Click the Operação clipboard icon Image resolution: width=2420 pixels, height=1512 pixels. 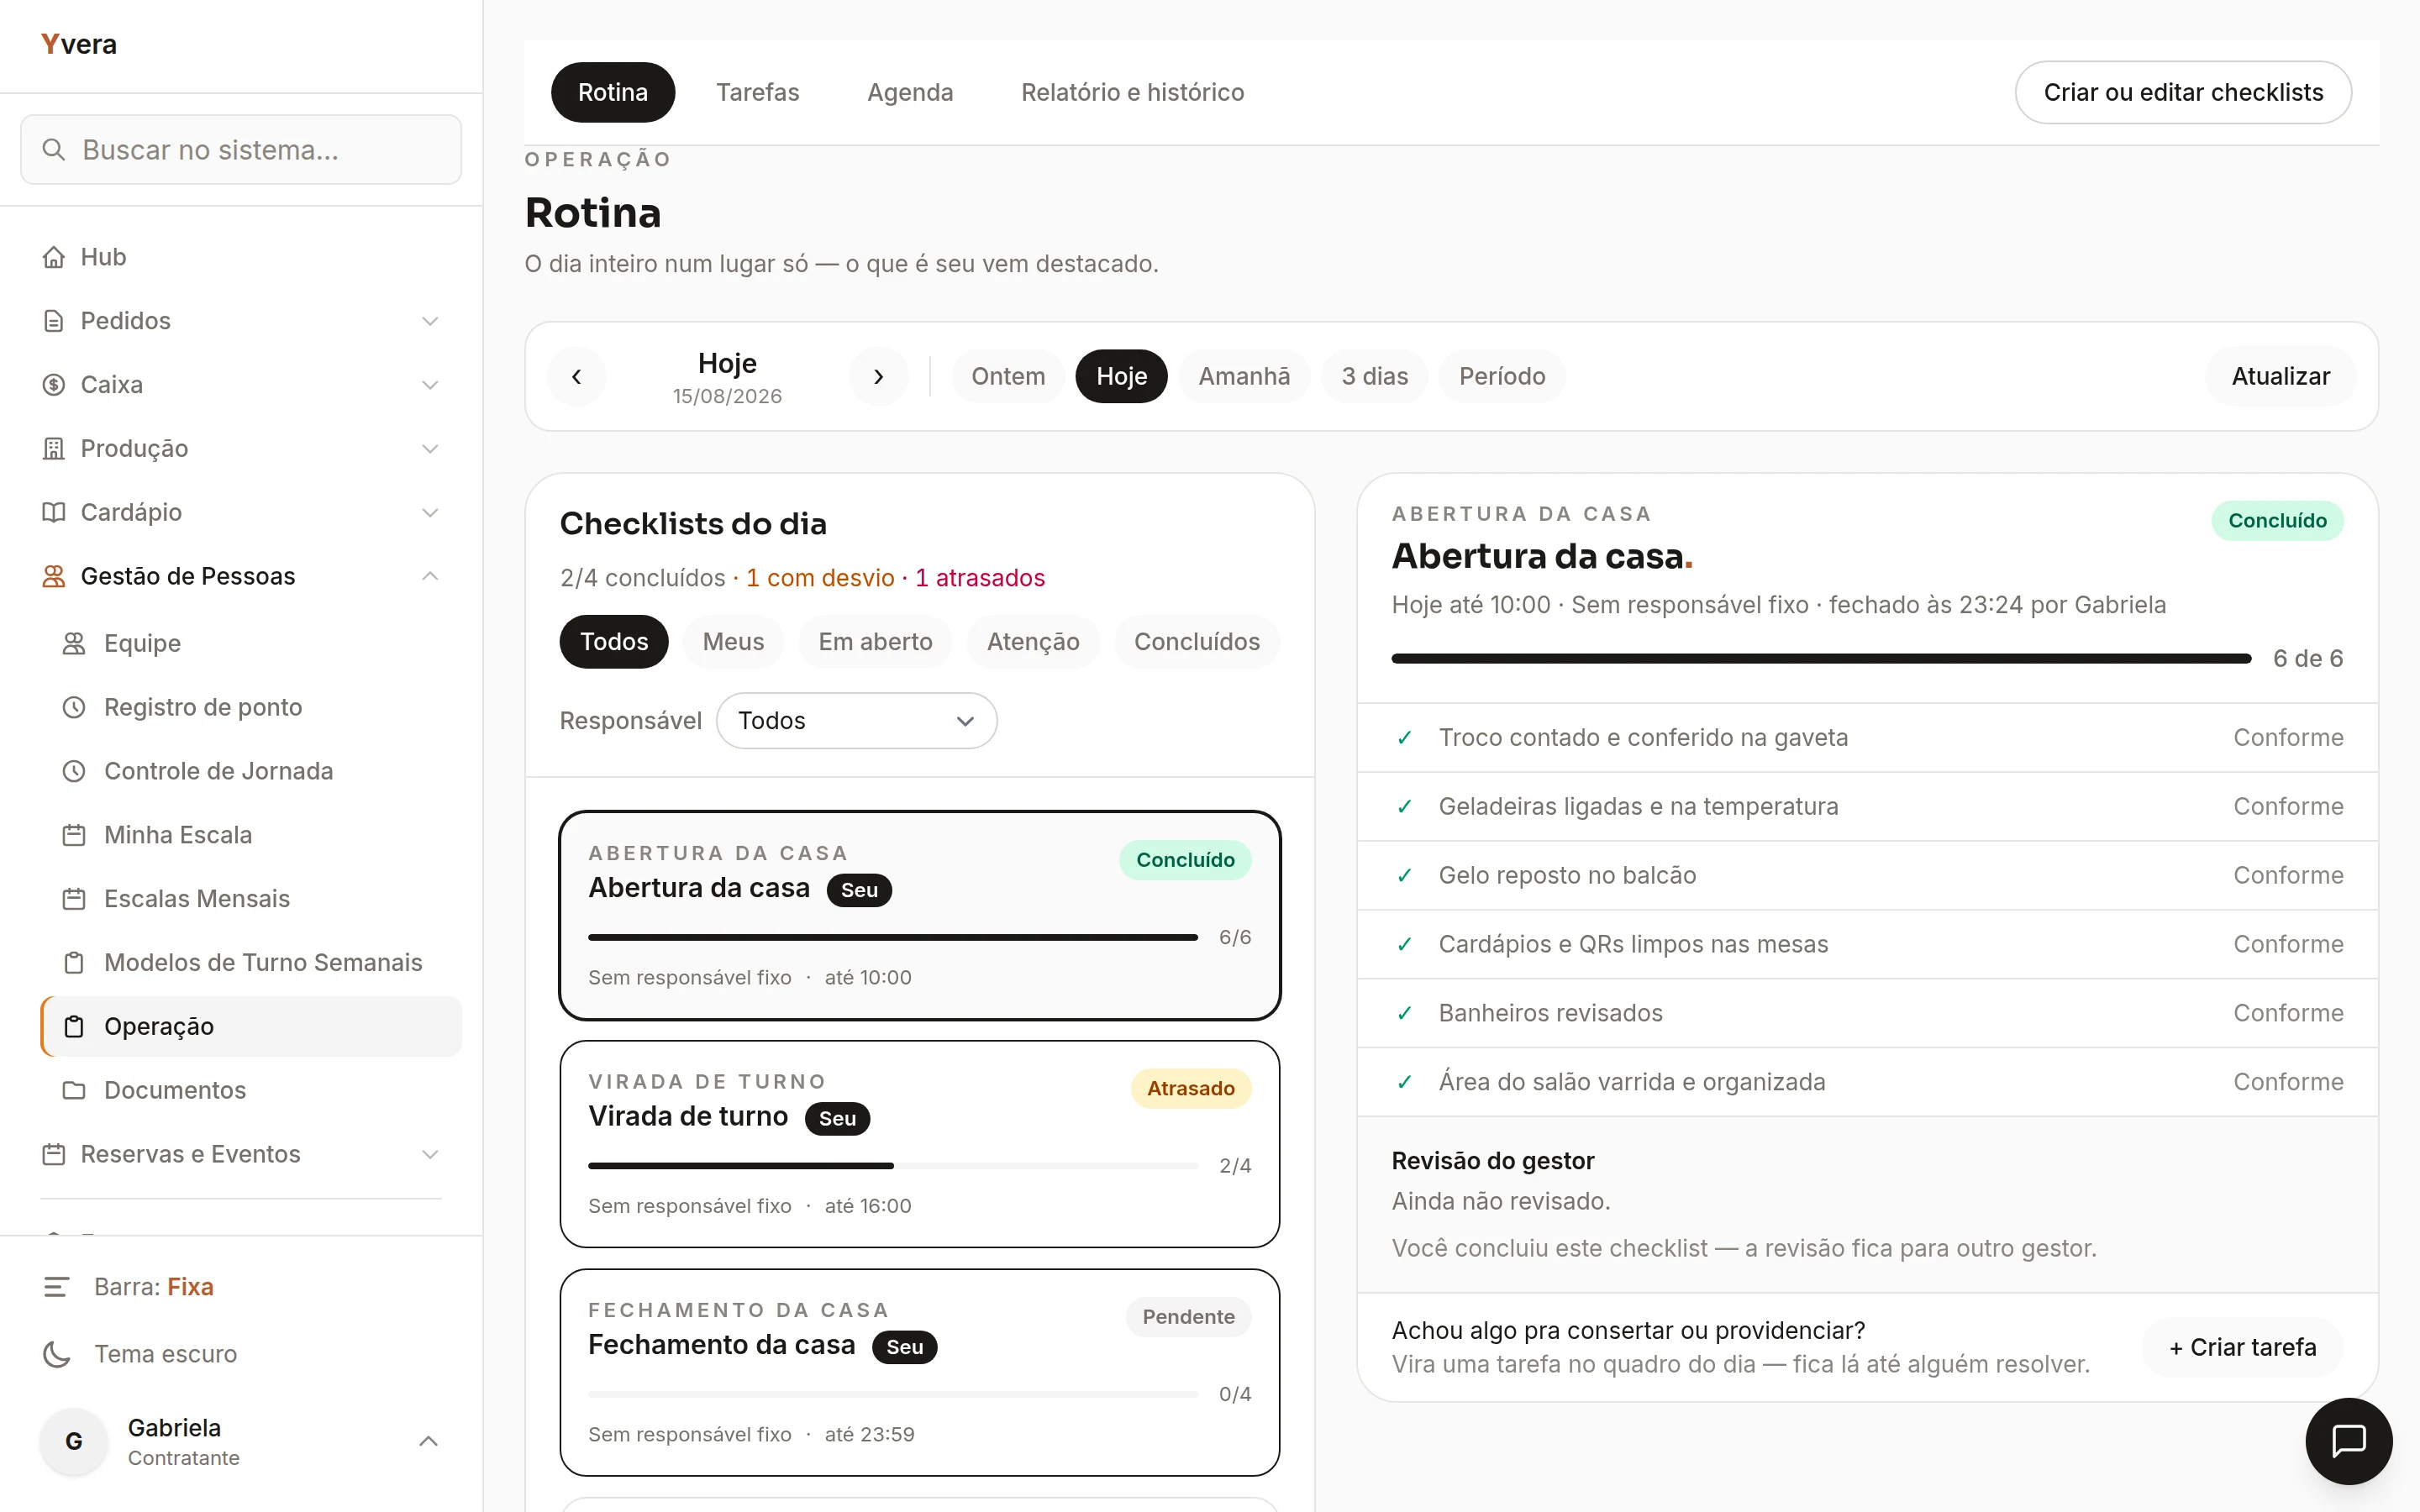(74, 1026)
